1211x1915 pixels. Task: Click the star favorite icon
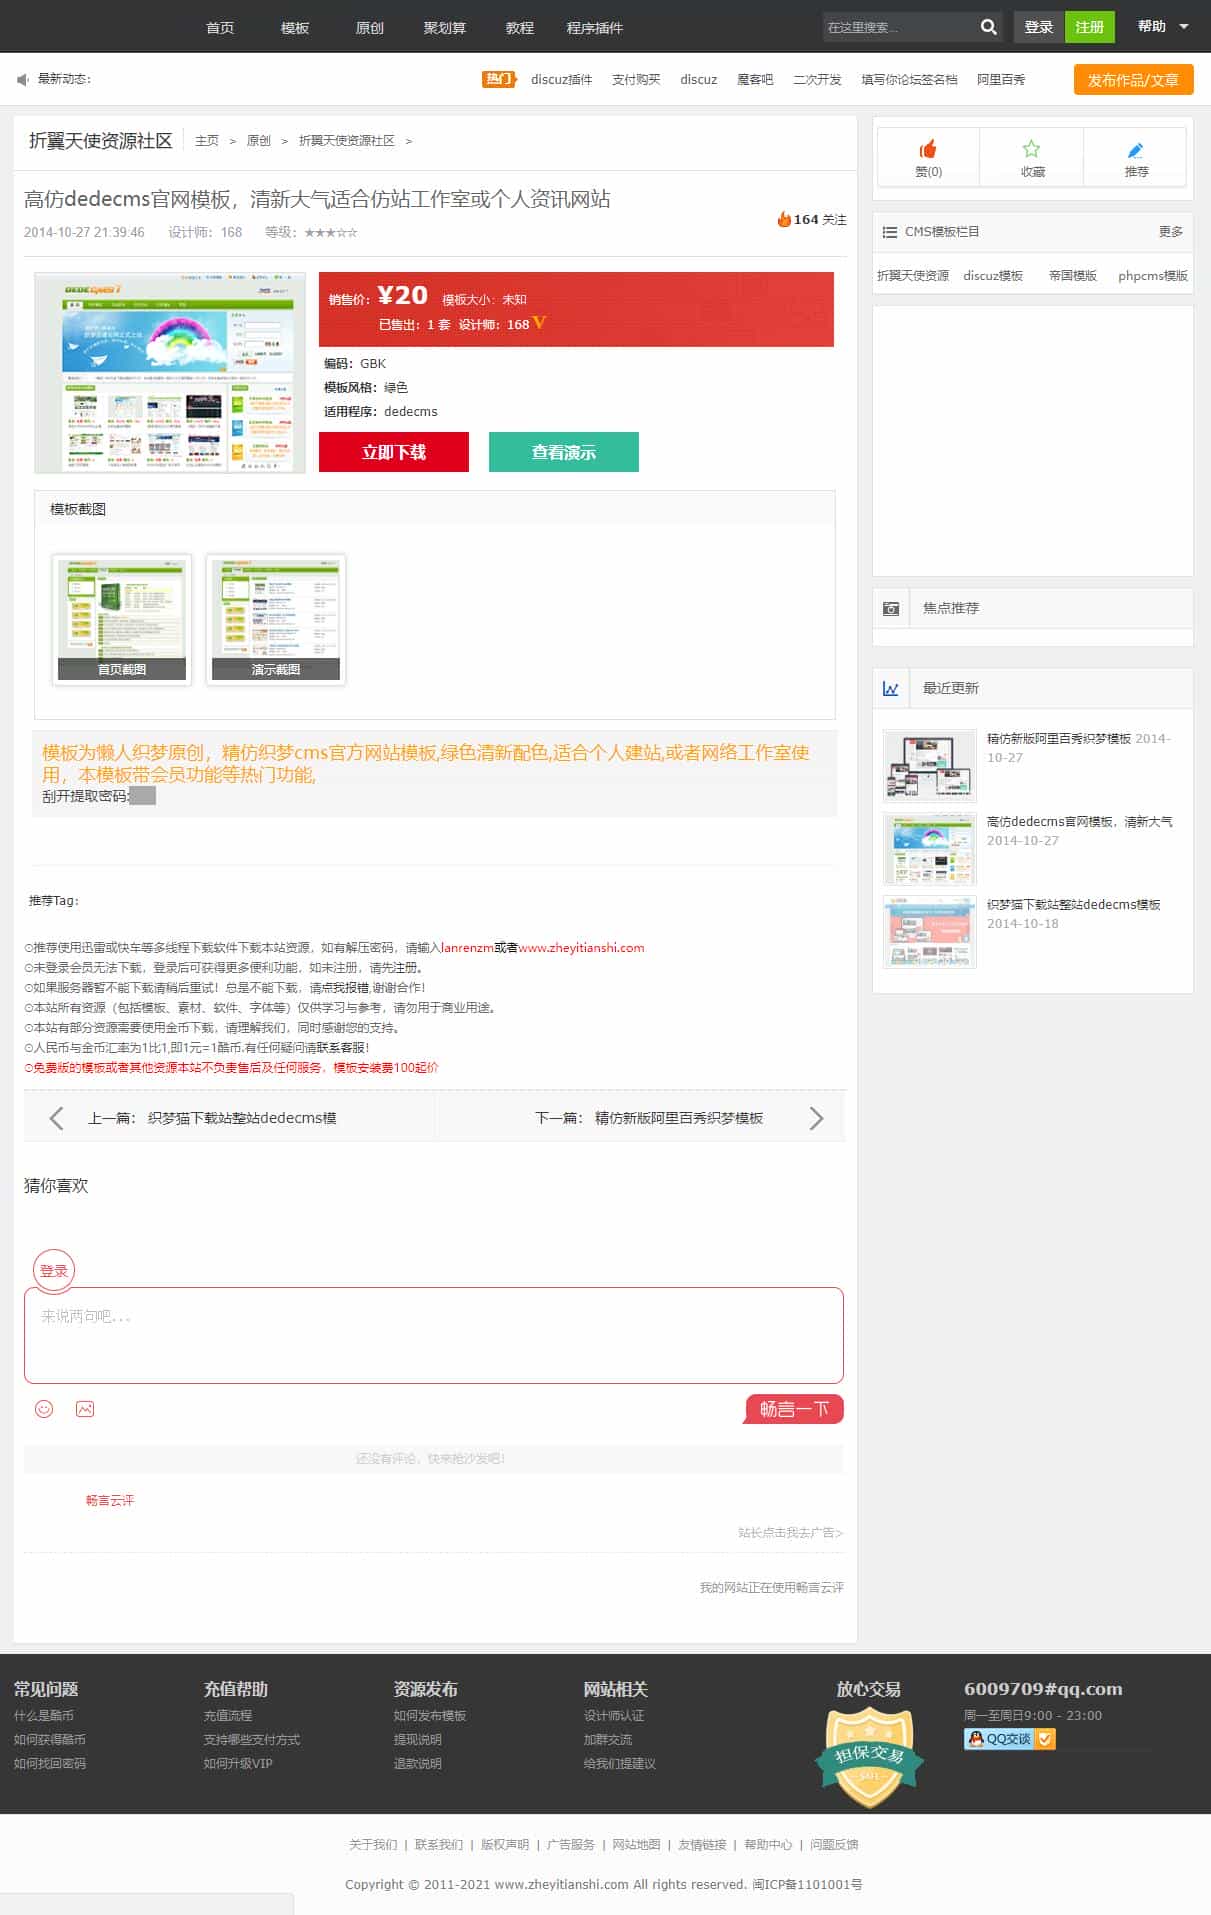(1031, 149)
